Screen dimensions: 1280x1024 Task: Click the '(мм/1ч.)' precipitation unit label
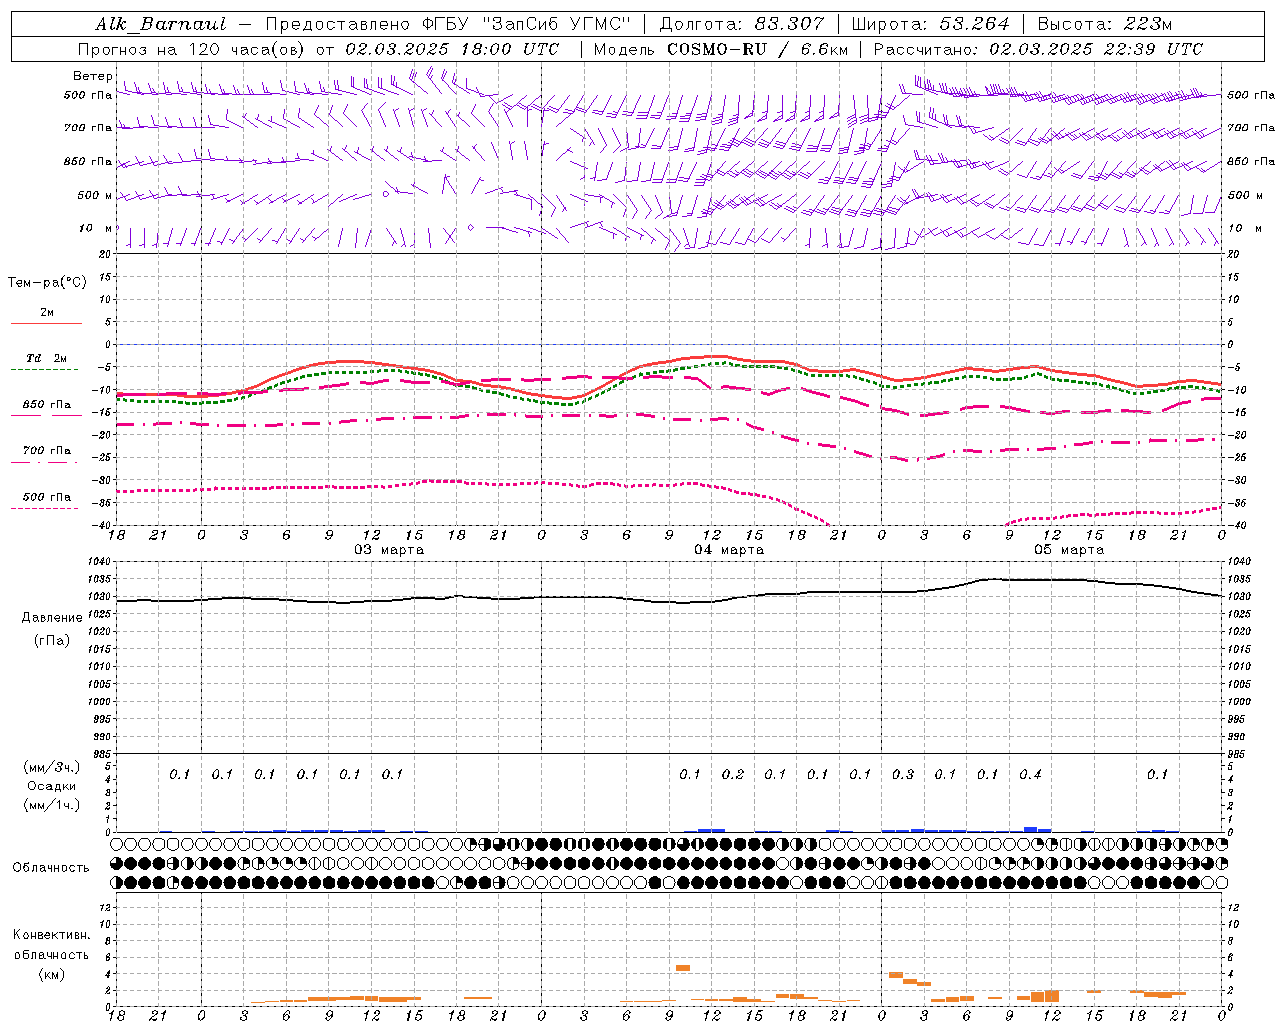52,806
